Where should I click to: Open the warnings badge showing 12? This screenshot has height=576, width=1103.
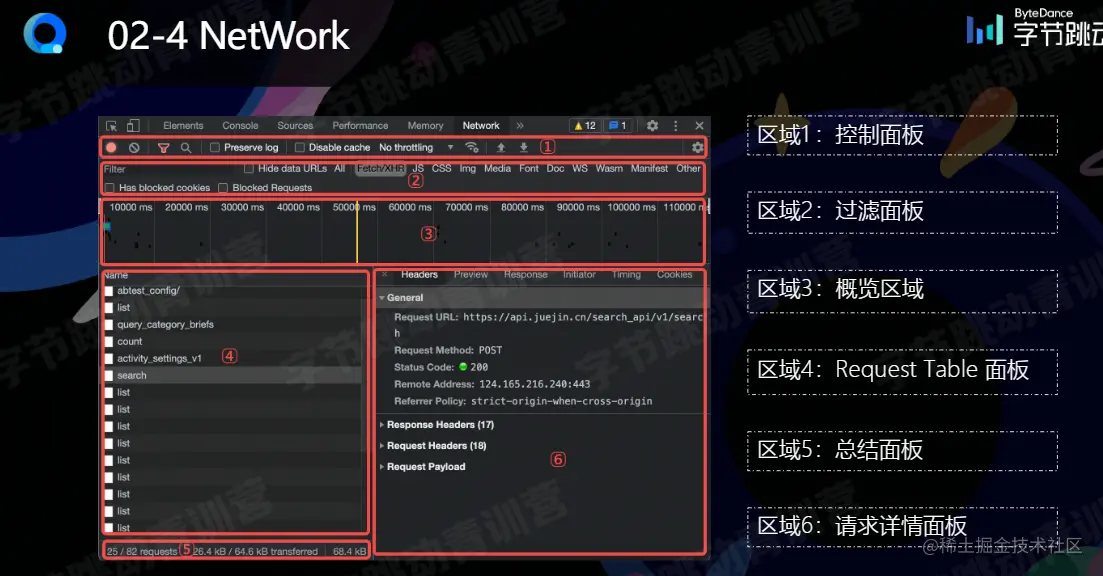(585, 126)
